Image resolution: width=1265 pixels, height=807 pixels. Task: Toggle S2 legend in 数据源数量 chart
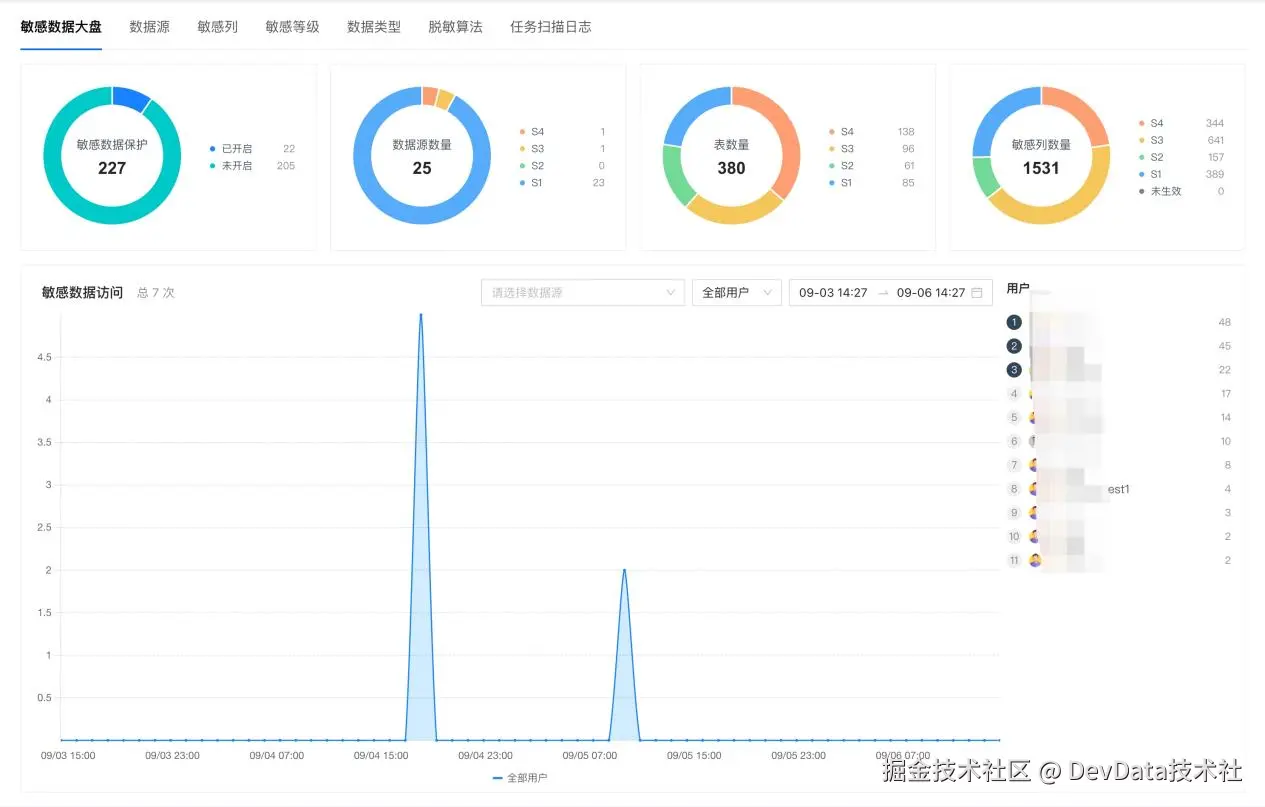coord(532,166)
